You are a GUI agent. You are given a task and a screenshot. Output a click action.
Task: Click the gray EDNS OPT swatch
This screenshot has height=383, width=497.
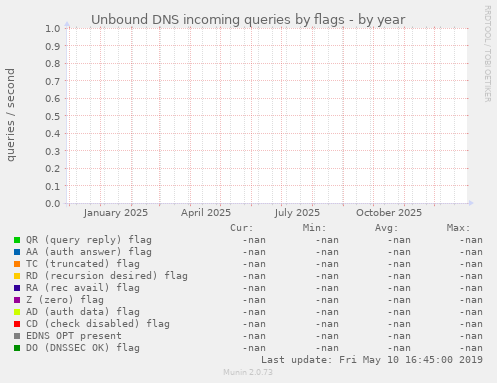[17, 336]
